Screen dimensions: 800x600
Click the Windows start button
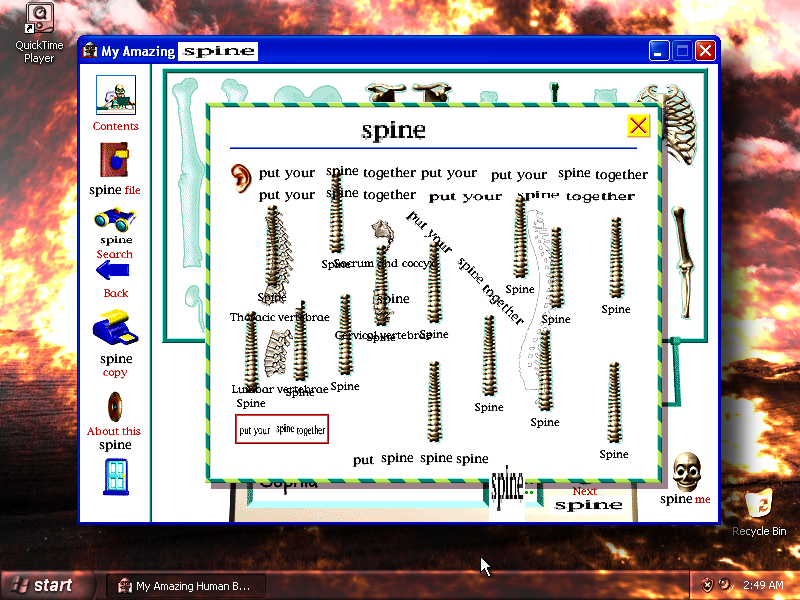coord(47,585)
